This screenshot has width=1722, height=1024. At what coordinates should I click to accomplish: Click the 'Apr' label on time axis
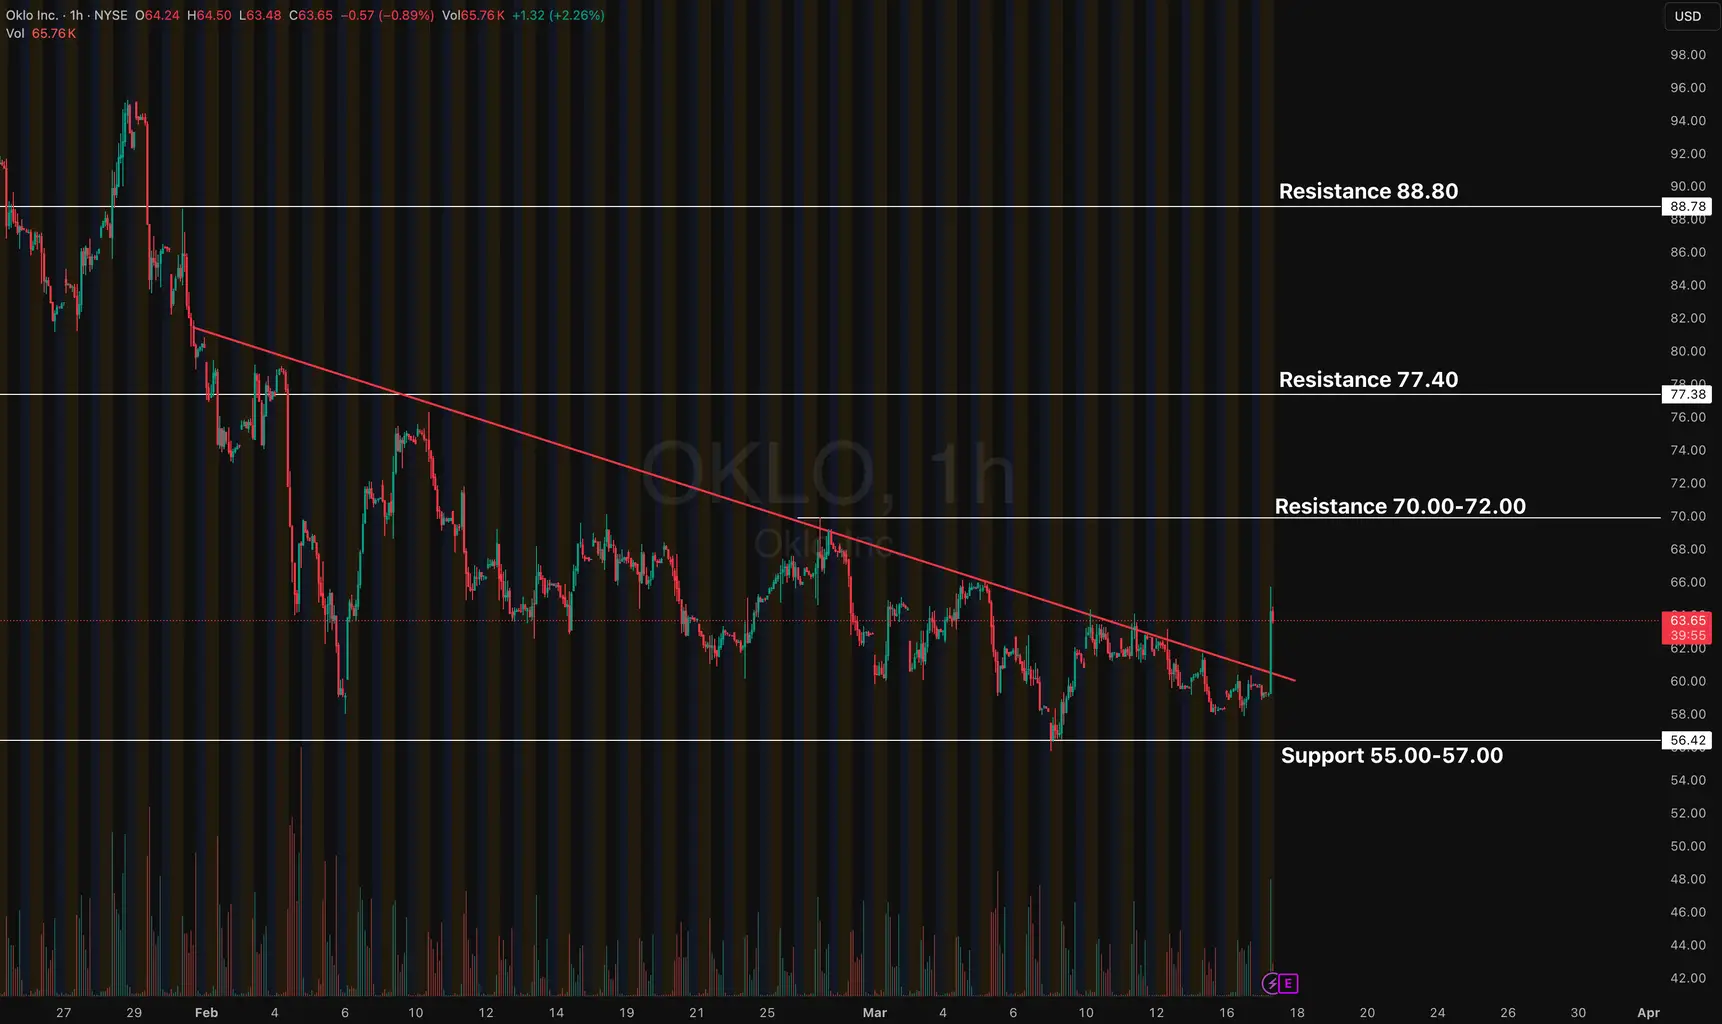(x=1648, y=1013)
